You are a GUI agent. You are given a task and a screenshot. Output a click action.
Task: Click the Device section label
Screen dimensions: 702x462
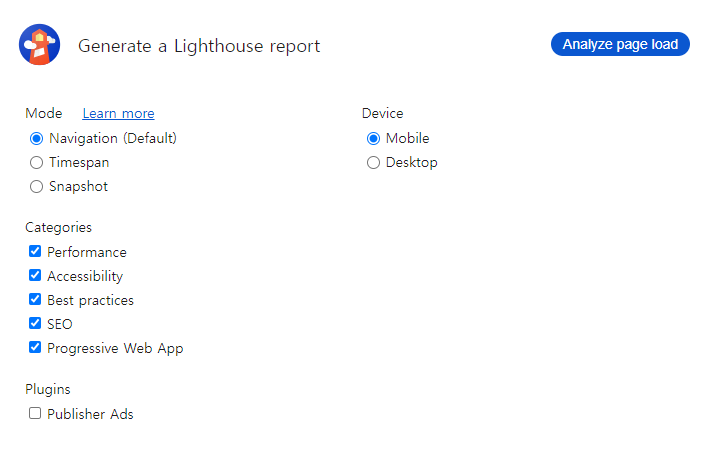coord(383,113)
